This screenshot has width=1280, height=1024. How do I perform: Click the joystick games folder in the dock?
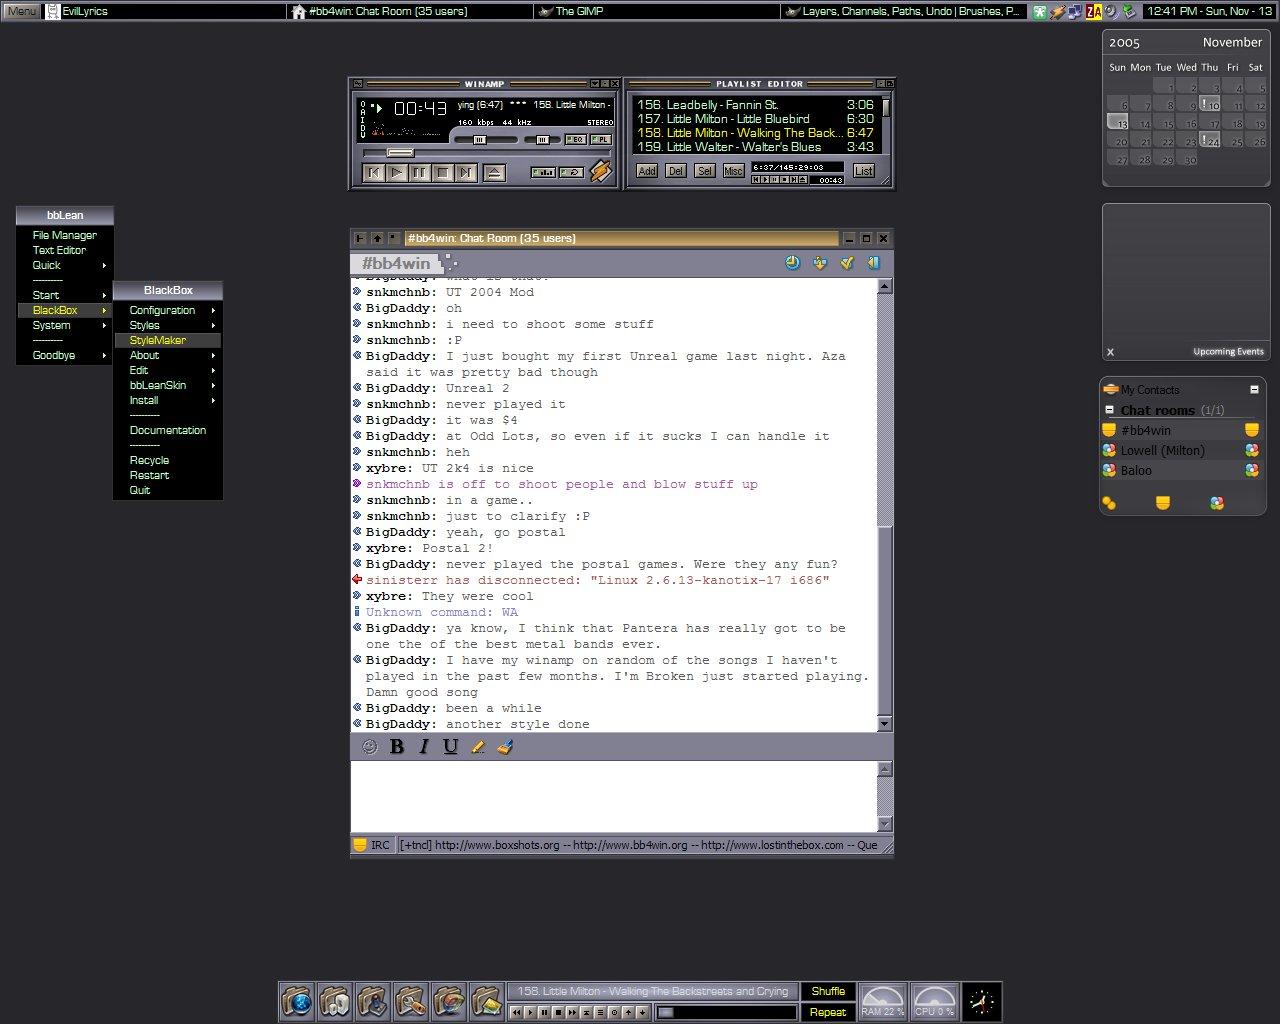click(x=372, y=1001)
